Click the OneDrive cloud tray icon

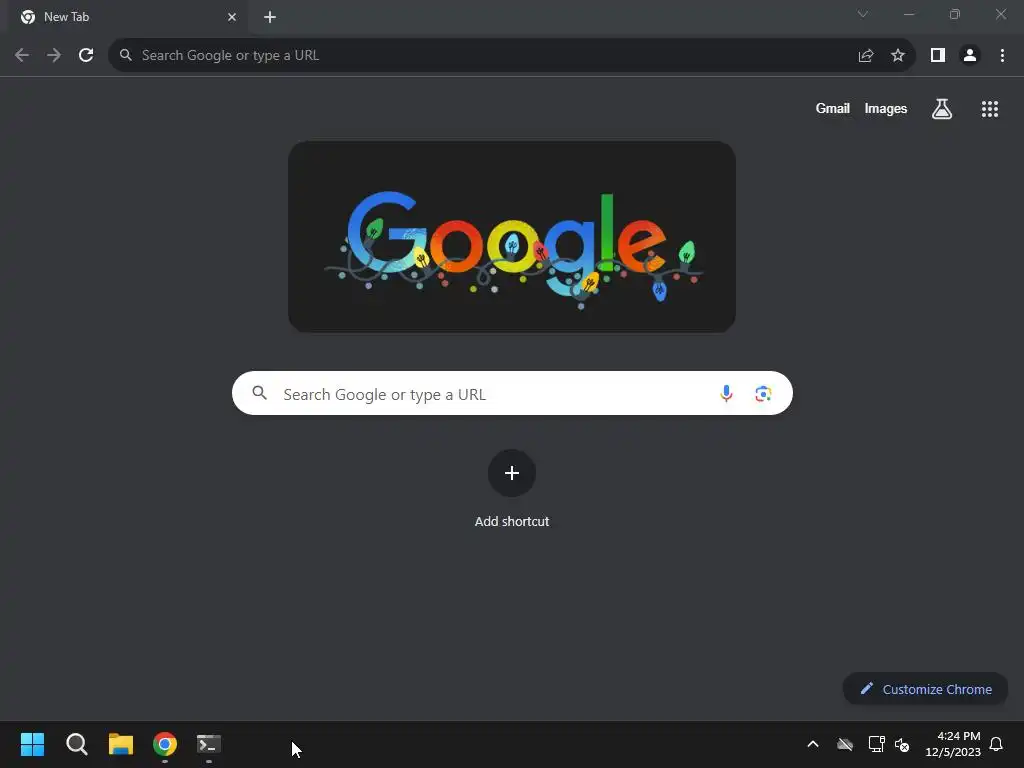pos(845,744)
